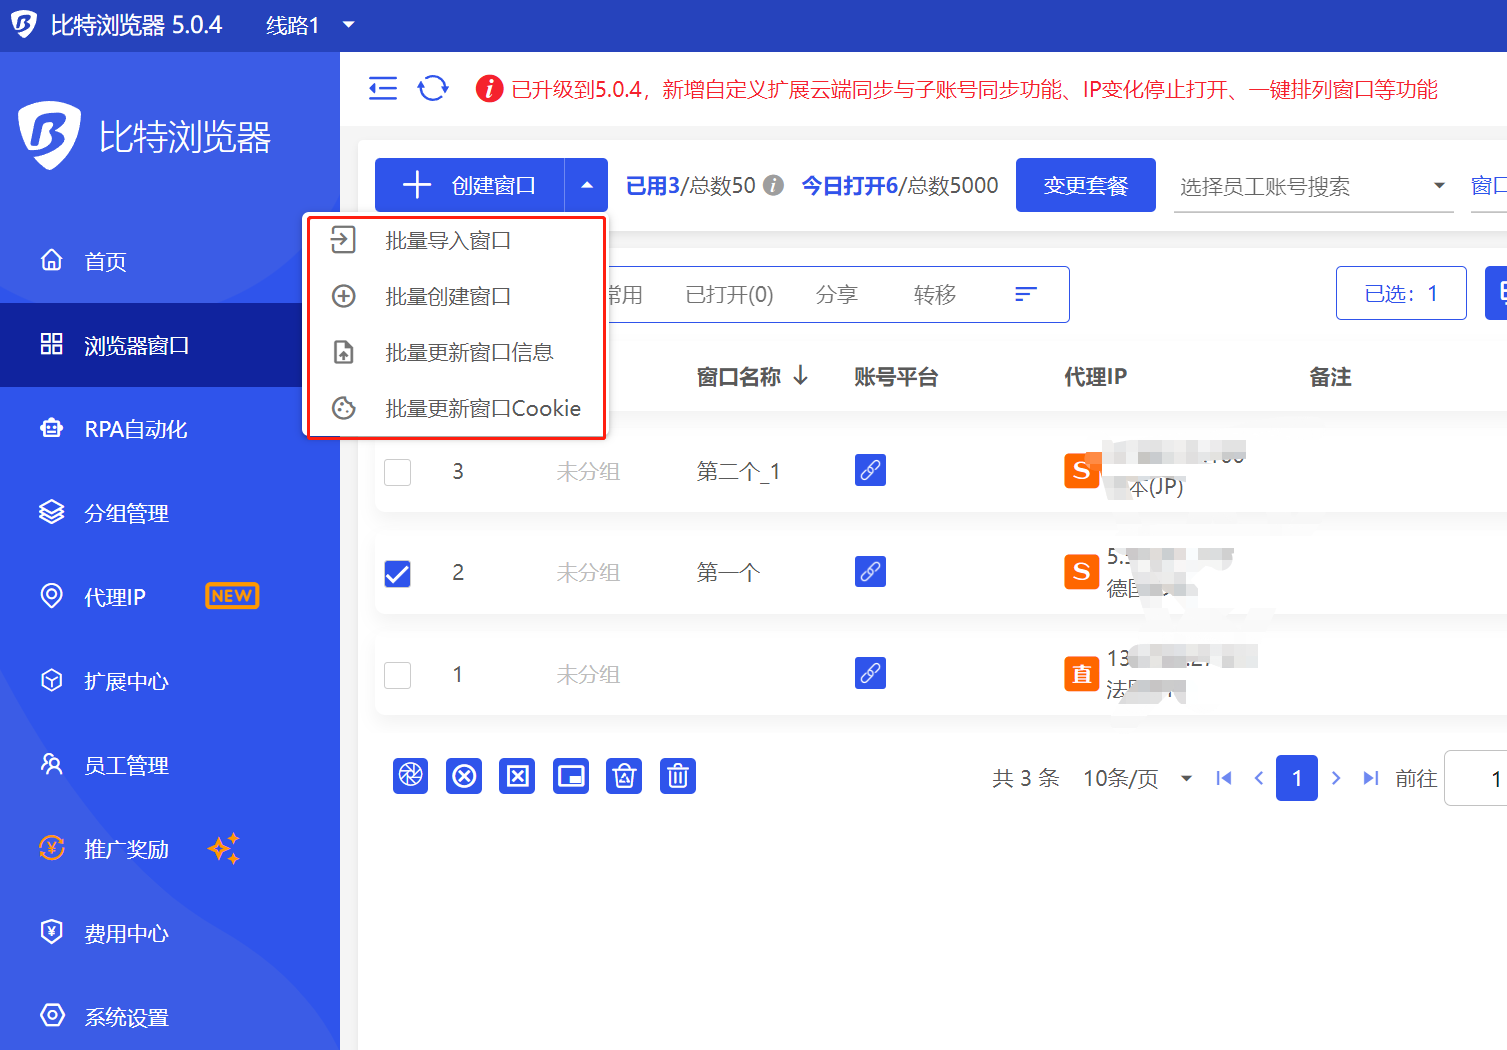Viewport: 1507px width, 1050px height.
Task: Click the circled X batch close icon
Action: (464, 776)
